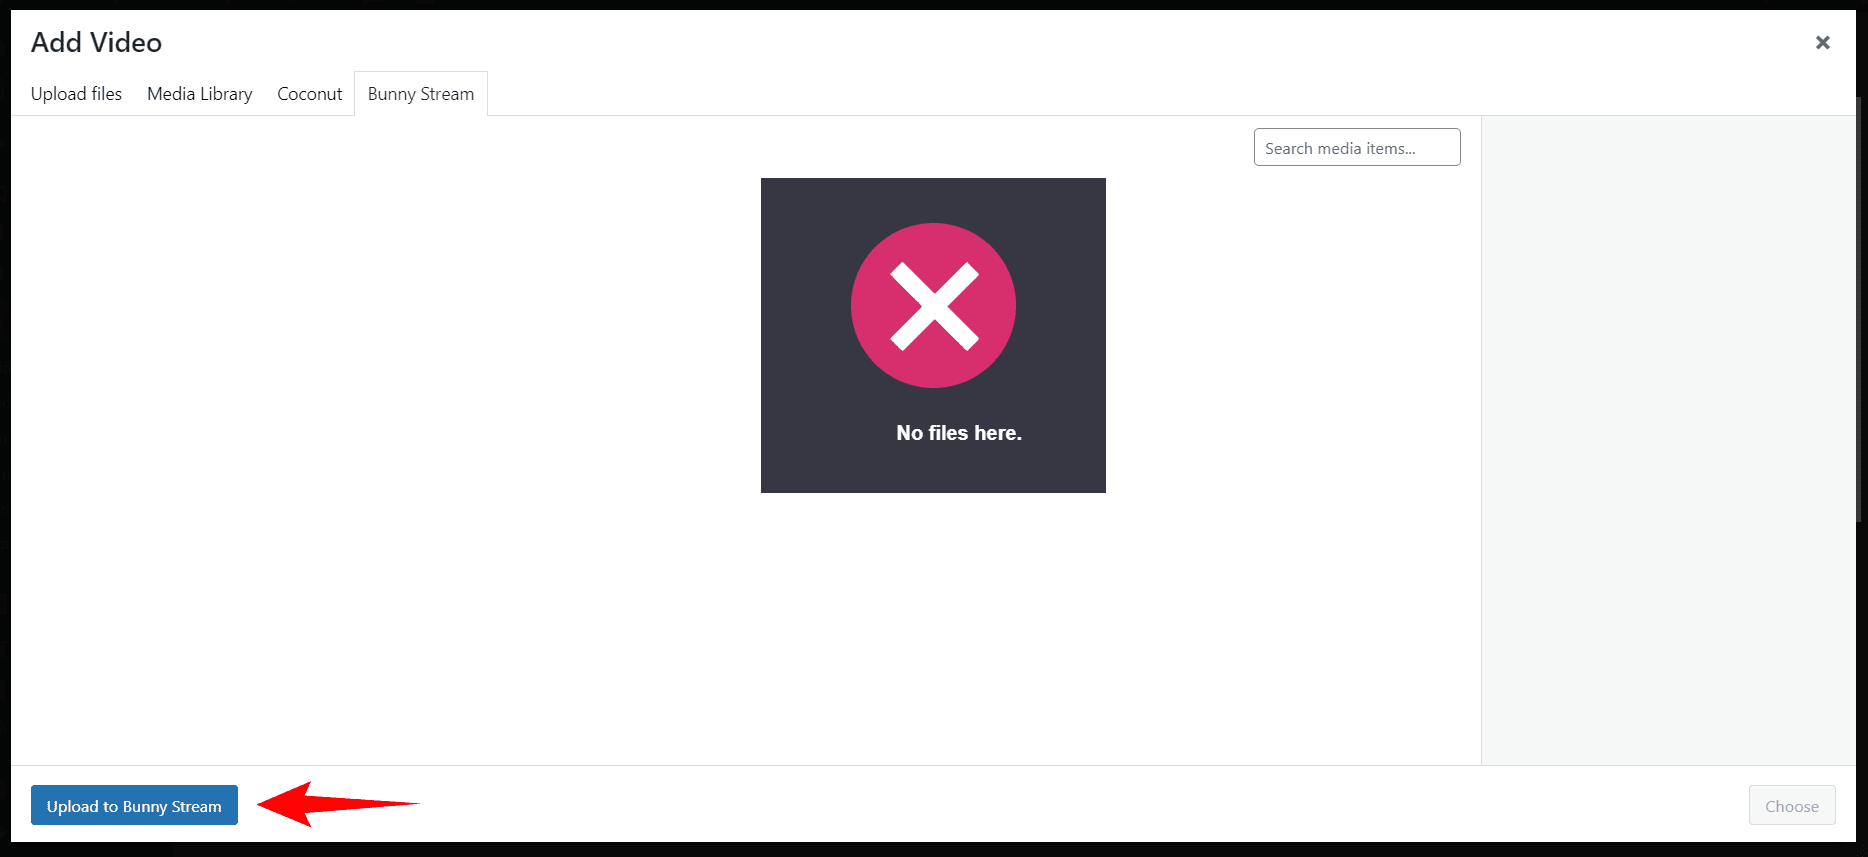Select the Coconut tab

point(309,94)
